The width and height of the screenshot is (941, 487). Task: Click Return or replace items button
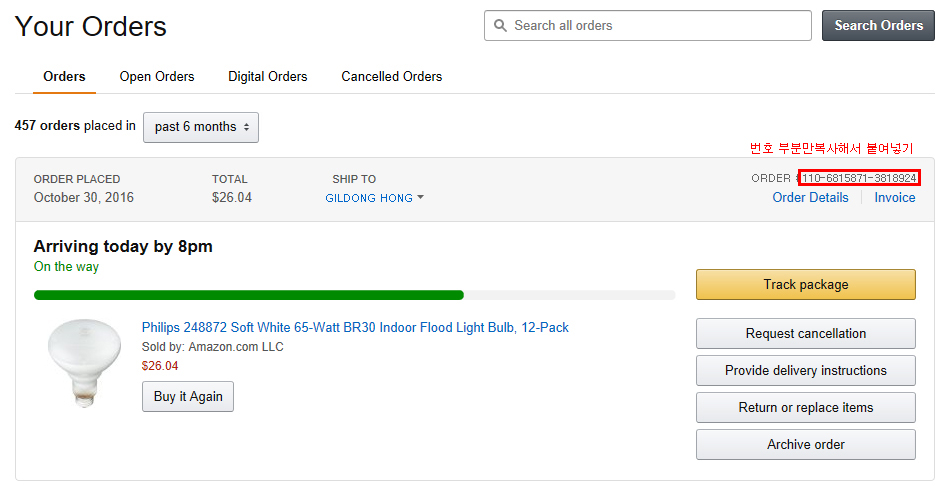coord(805,407)
